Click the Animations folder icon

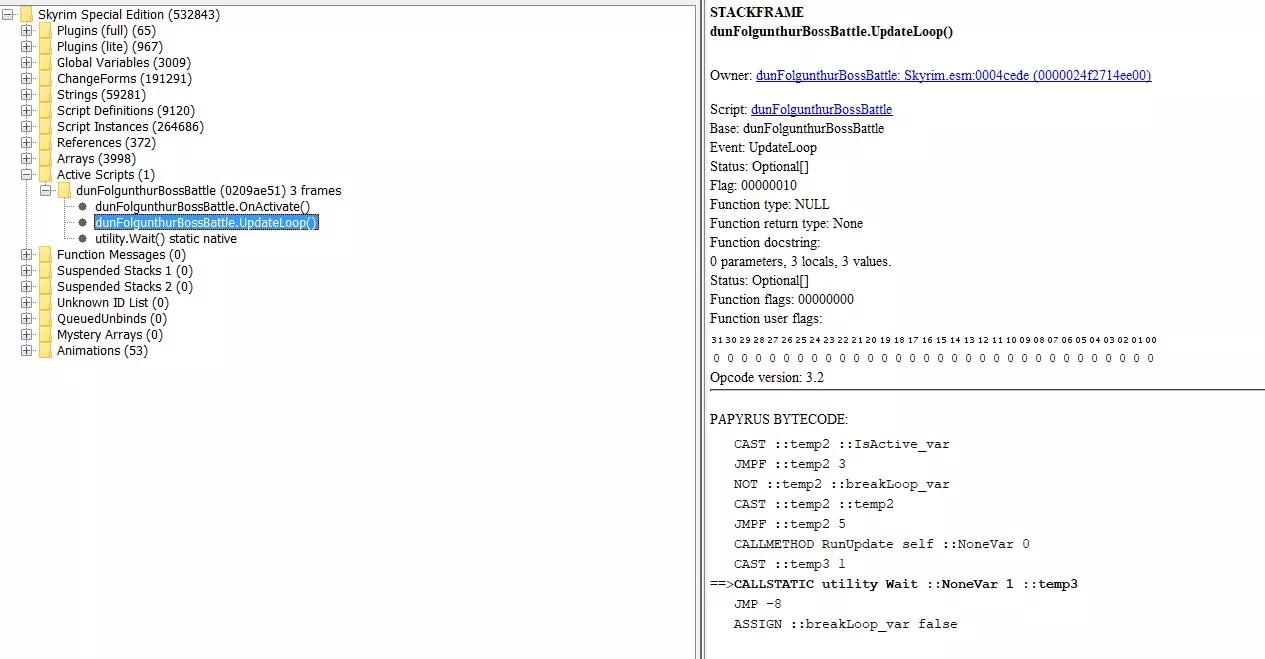pyautogui.click(x=45, y=351)
